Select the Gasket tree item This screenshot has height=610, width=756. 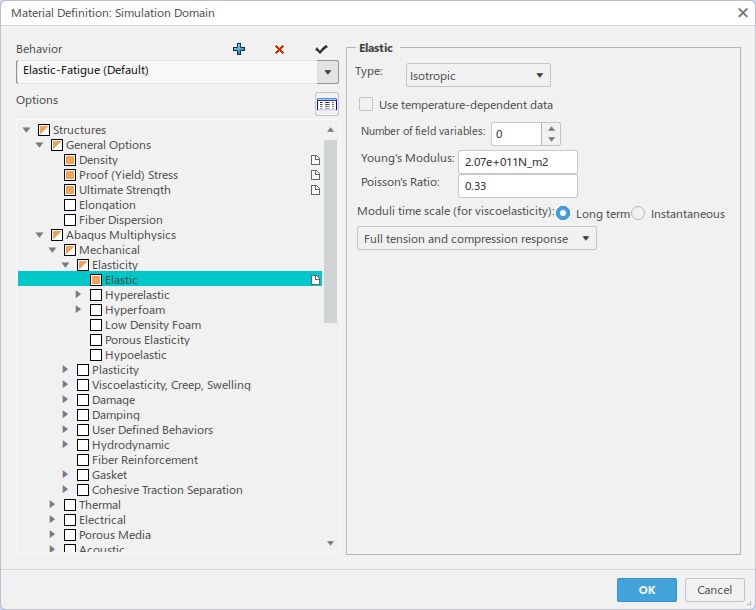point(109,475)
